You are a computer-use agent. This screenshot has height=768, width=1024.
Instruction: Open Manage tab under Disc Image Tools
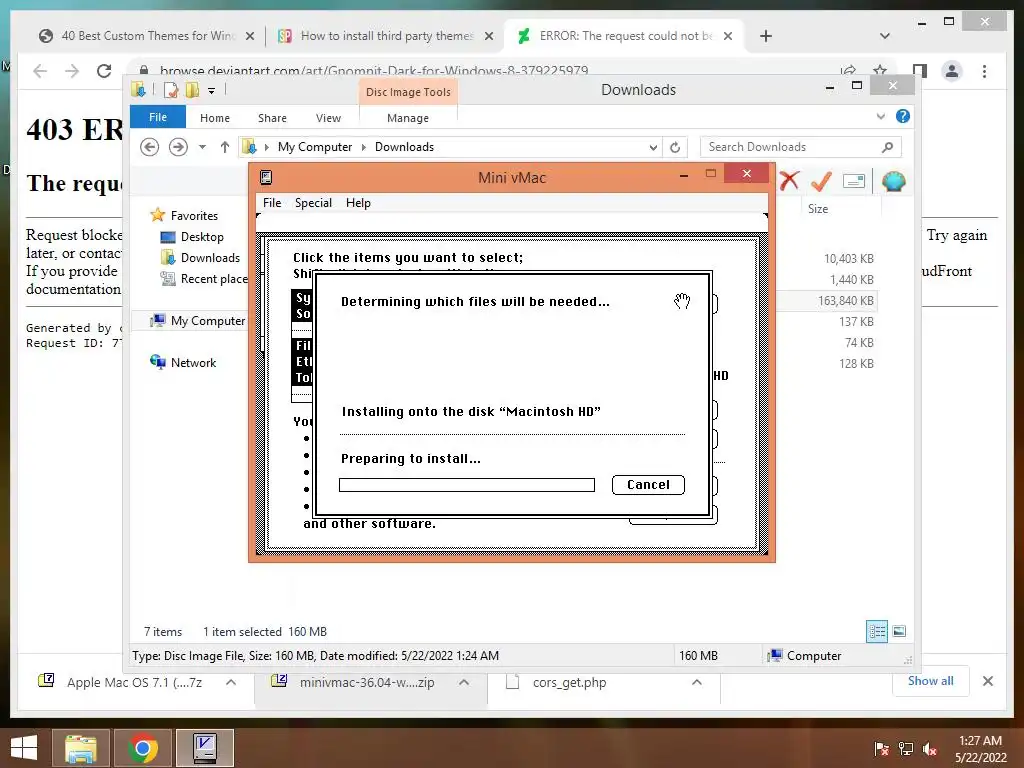[408, 118]
